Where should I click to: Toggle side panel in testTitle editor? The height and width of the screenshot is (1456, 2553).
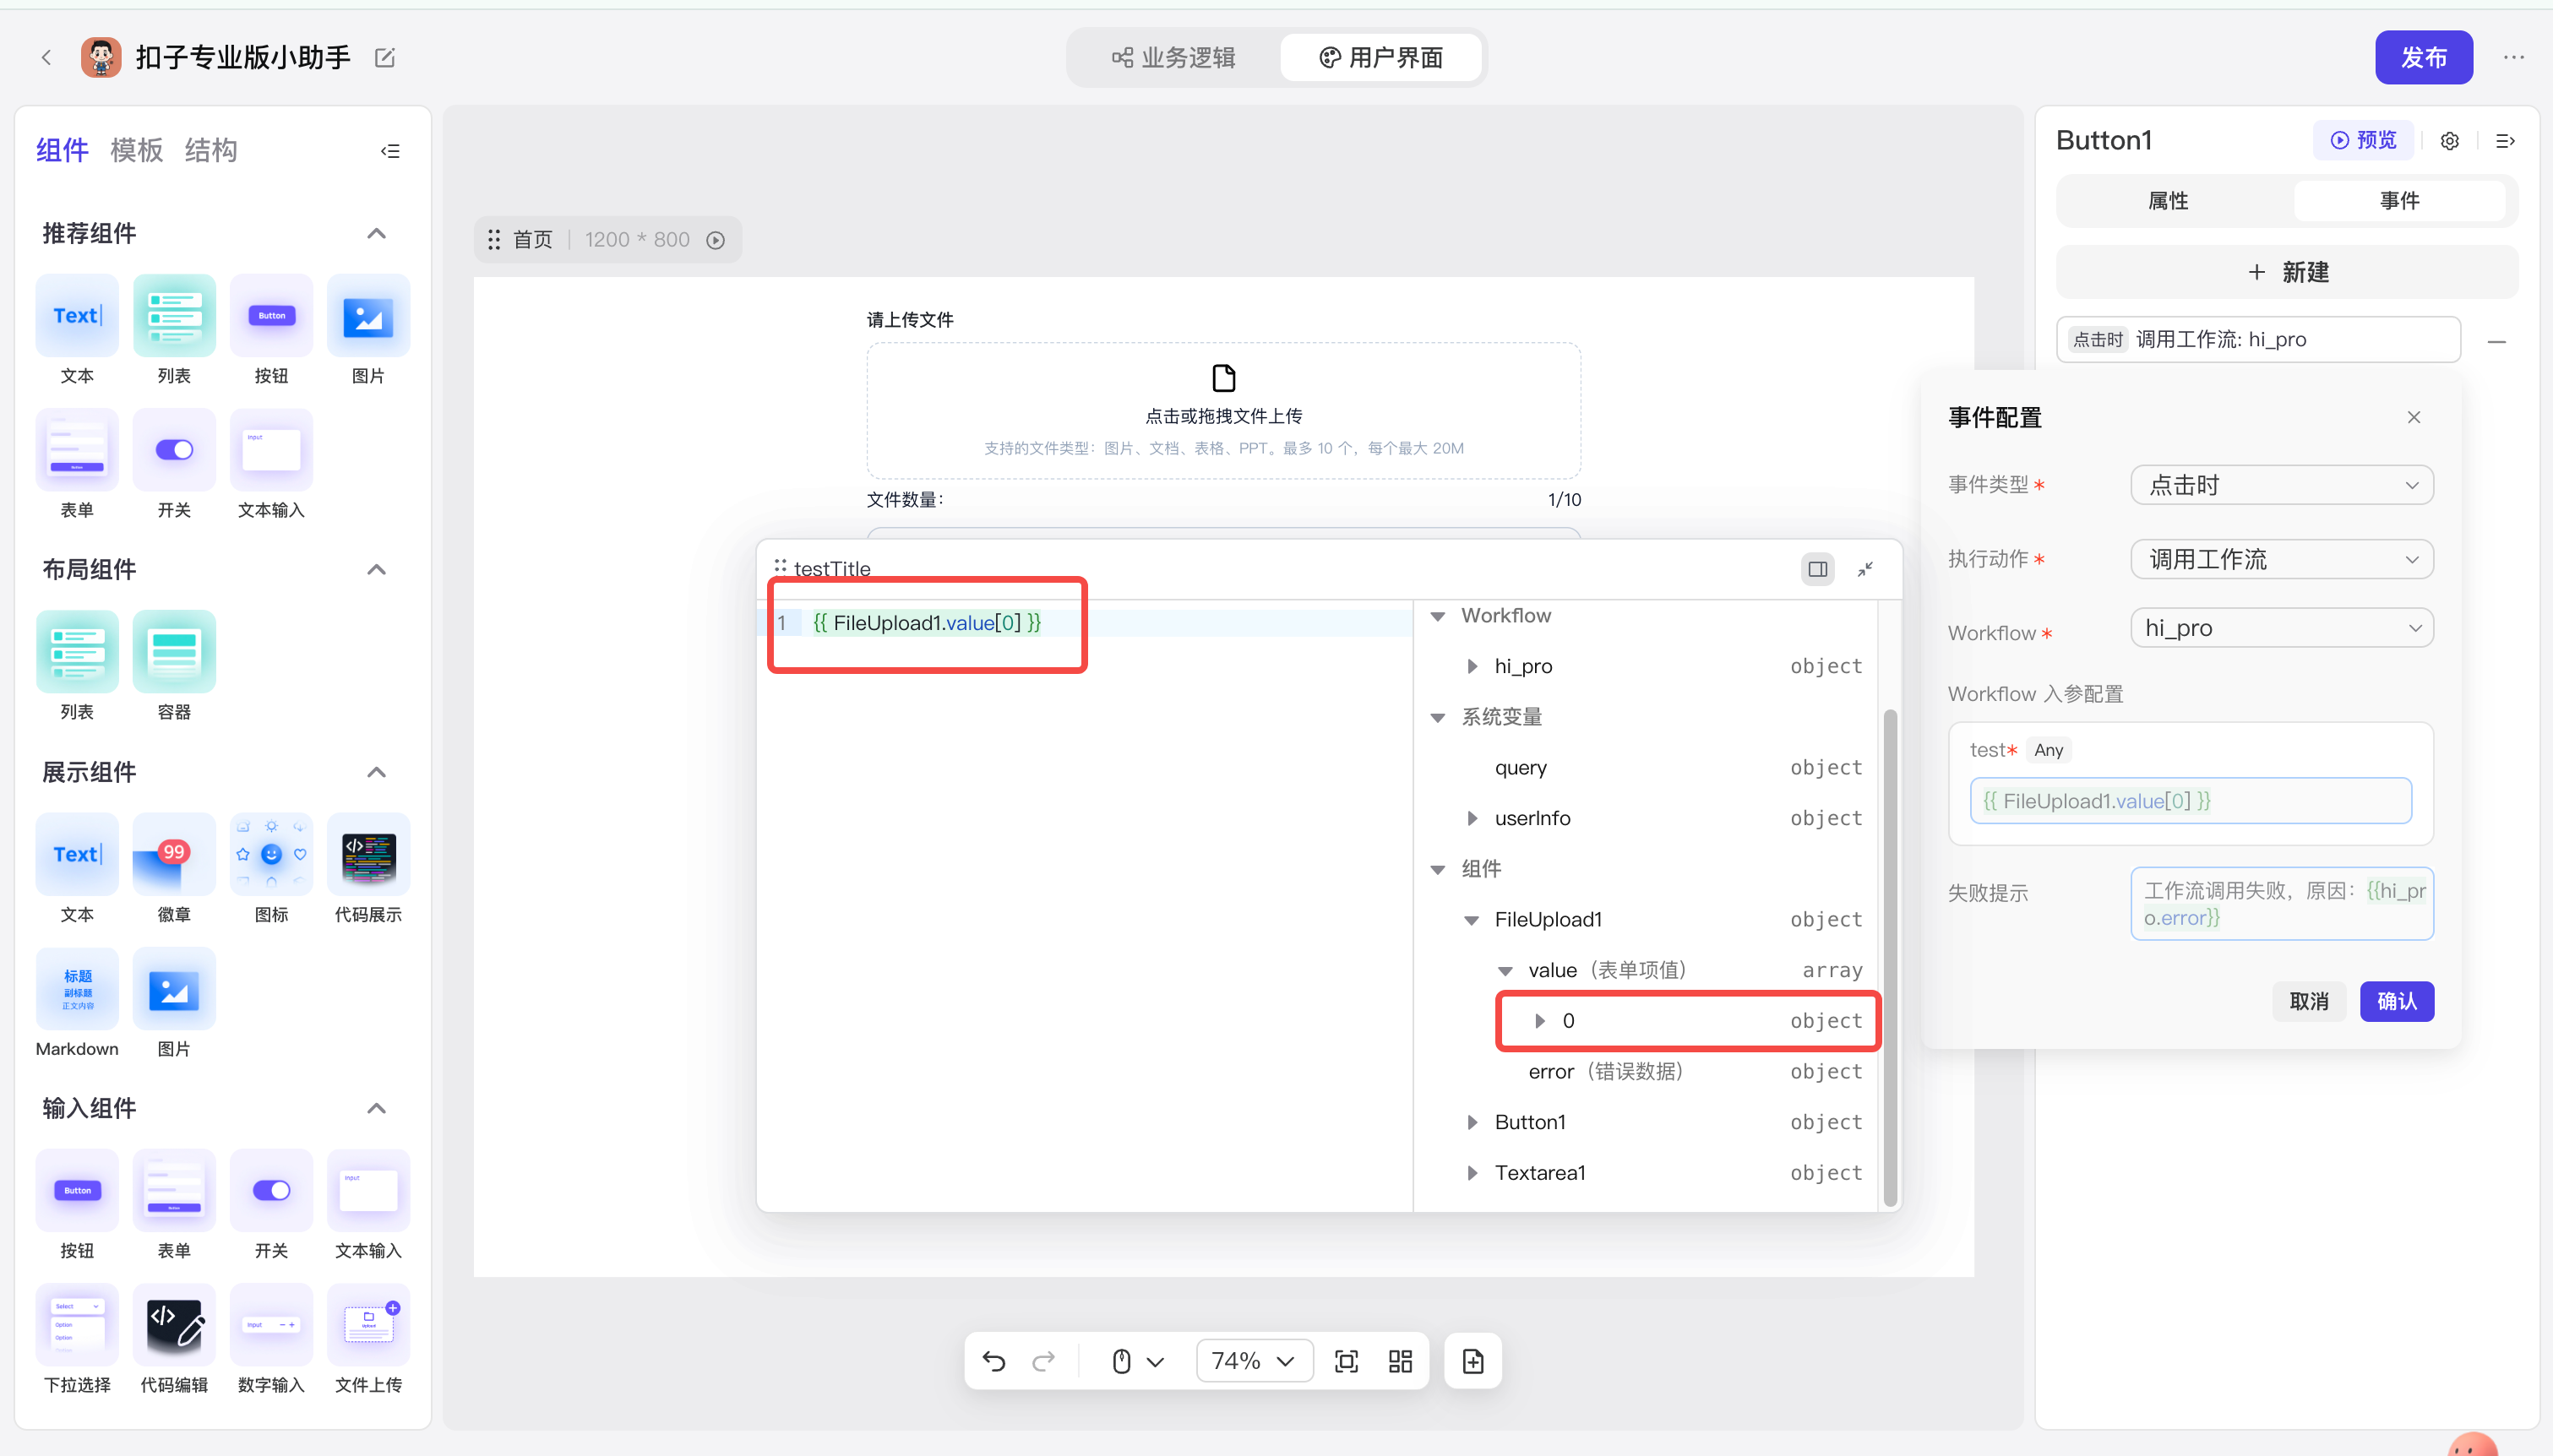click(1817, 569)
